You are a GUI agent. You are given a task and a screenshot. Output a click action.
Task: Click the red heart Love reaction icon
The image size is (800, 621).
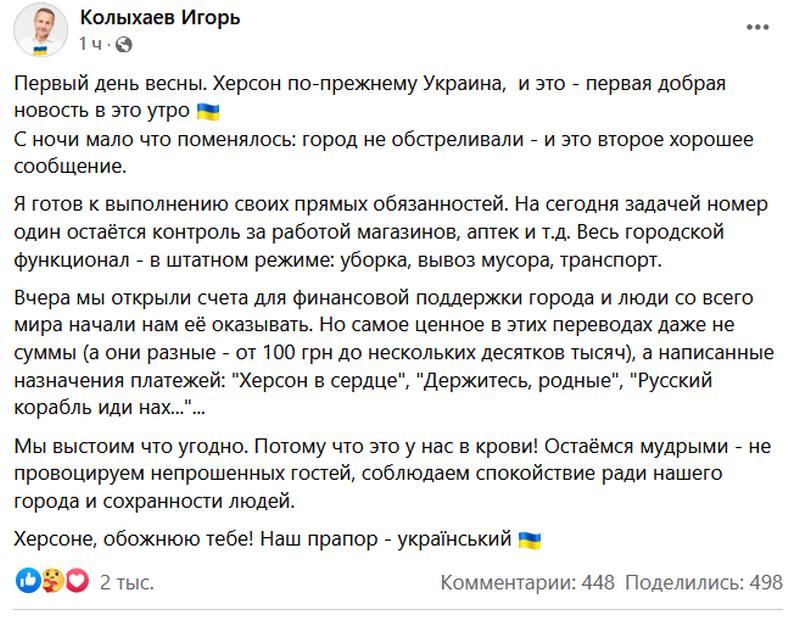click(x=77, y=581)
